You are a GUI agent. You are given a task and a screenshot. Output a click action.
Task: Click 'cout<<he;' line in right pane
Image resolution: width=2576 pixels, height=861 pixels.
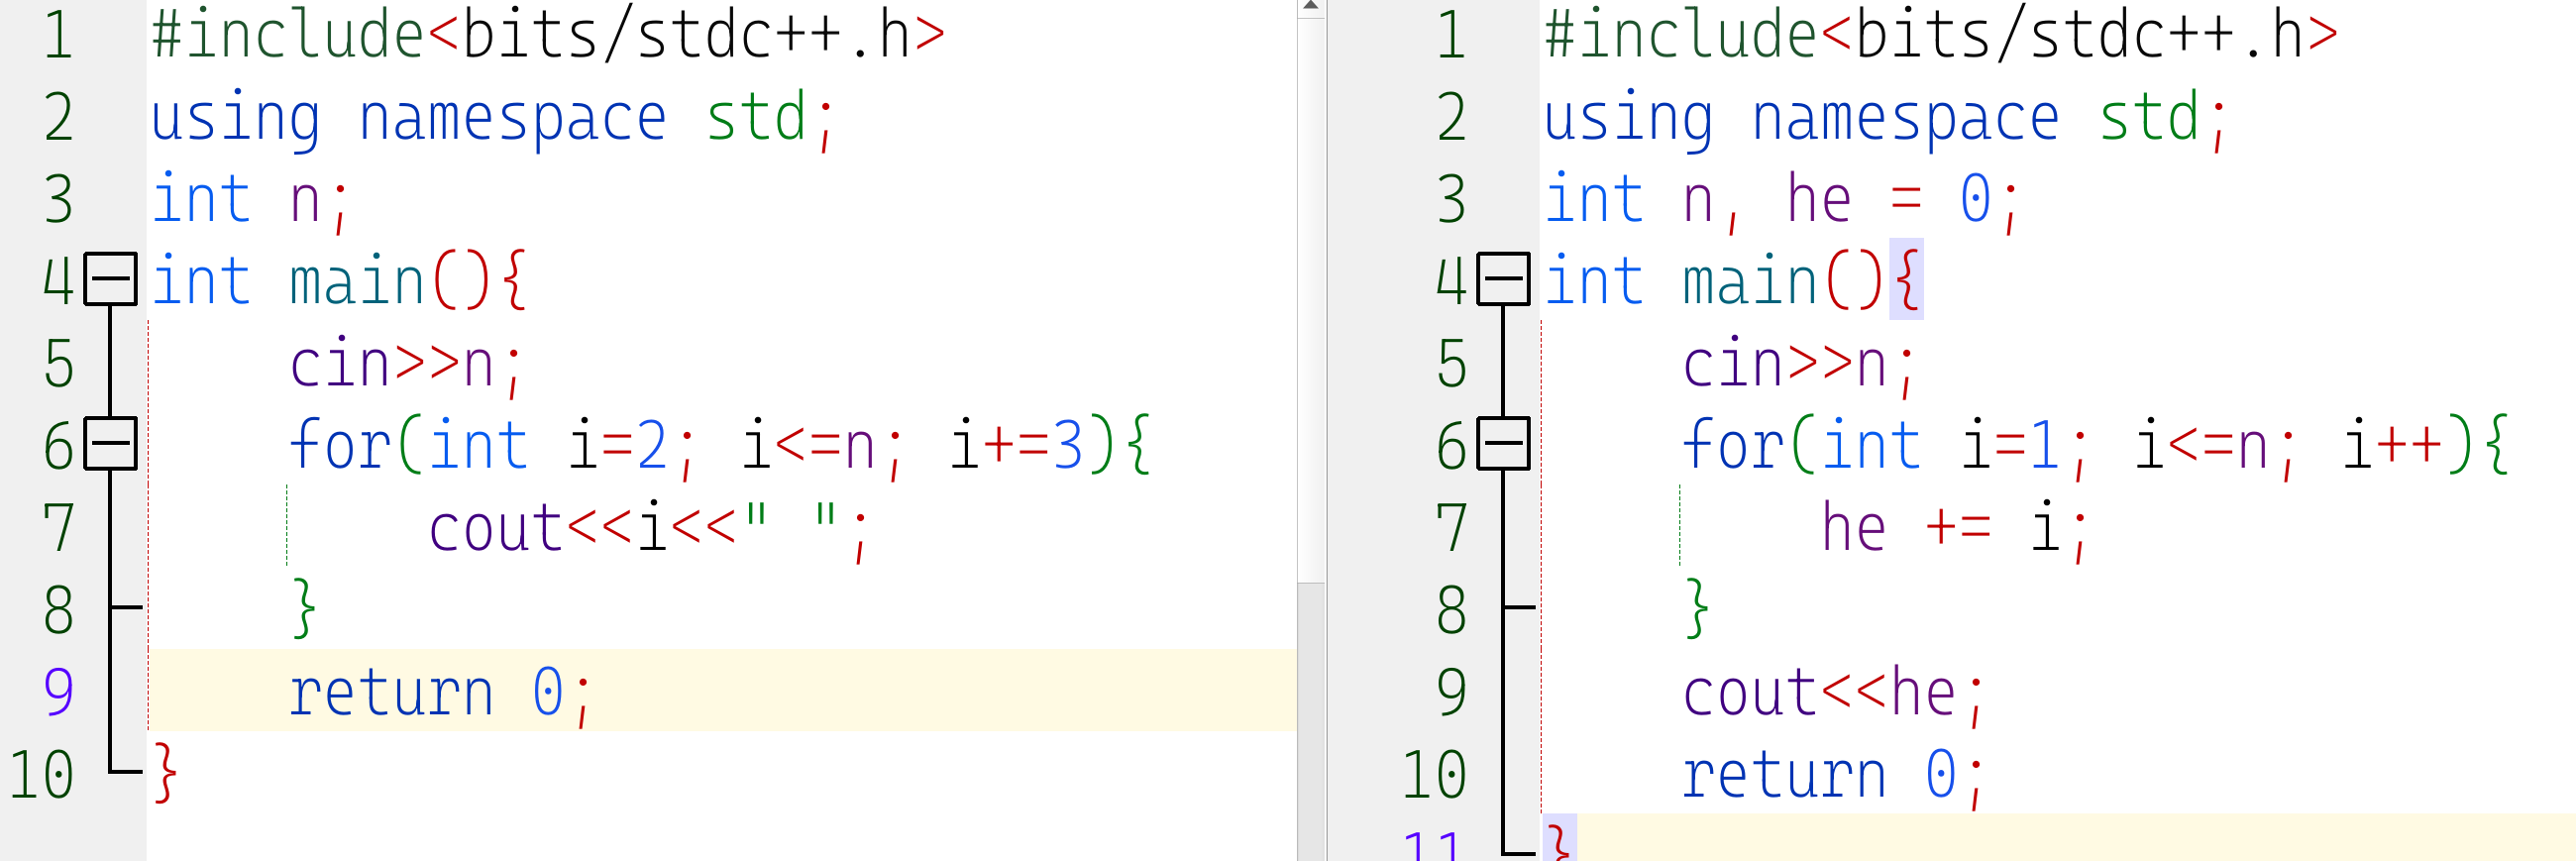[x=1832, y=693]
